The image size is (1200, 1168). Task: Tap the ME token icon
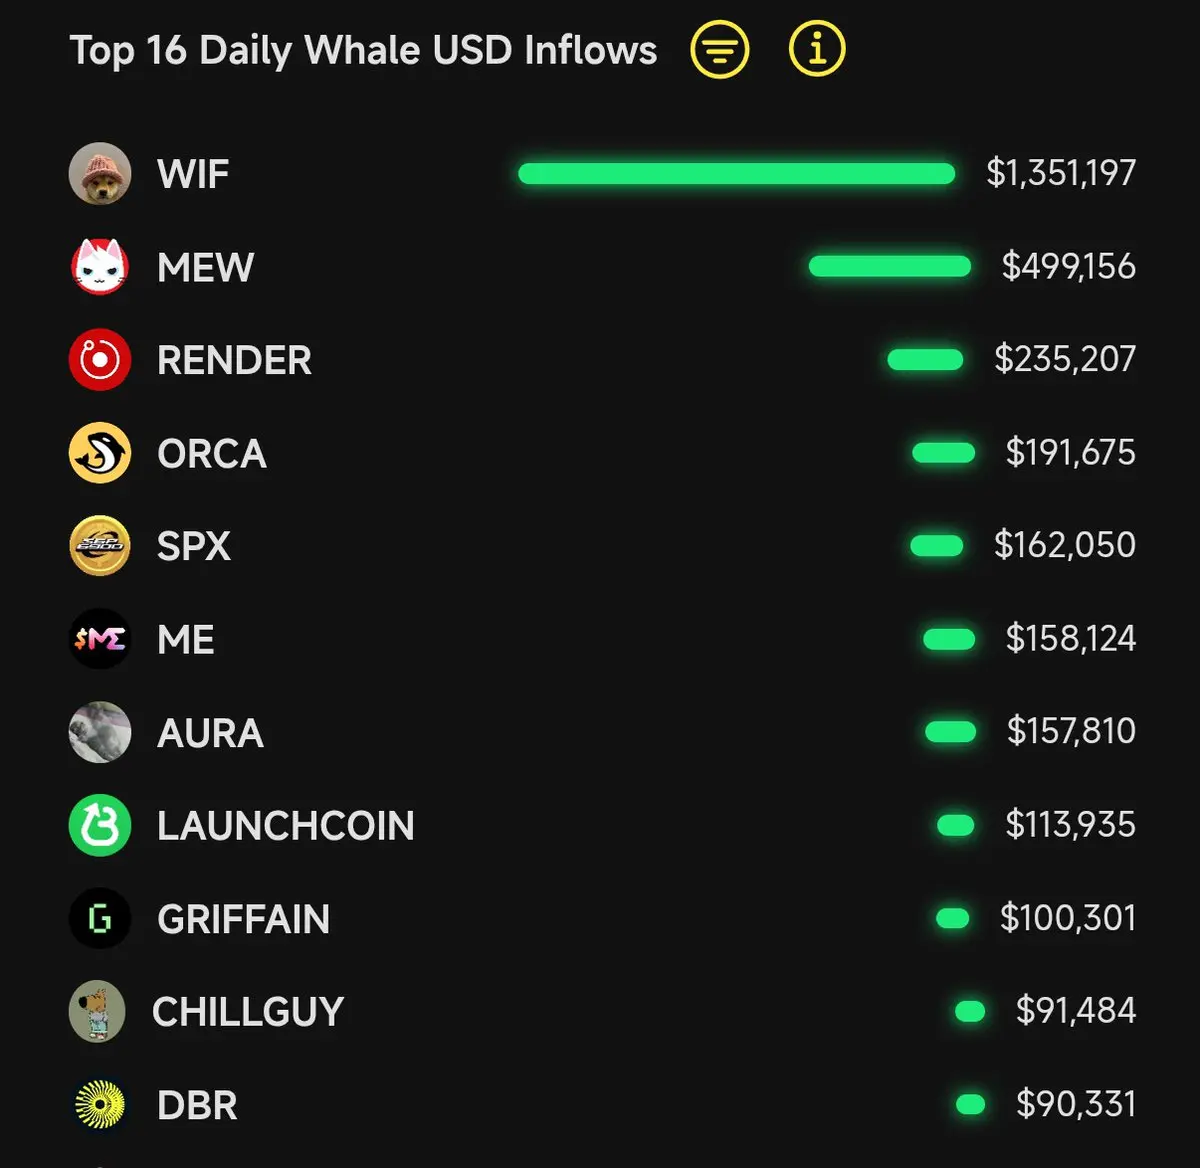pyautogui.click(x=100, y=639)
